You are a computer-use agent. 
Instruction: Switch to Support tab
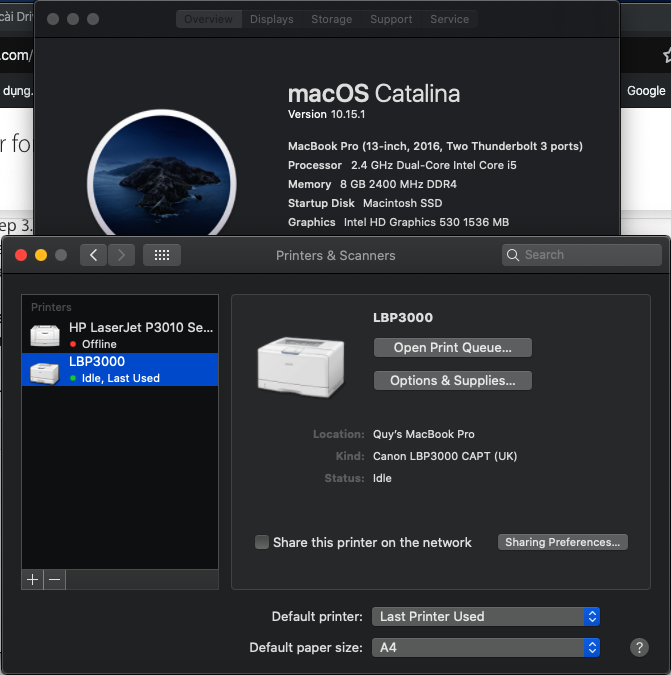391,19
